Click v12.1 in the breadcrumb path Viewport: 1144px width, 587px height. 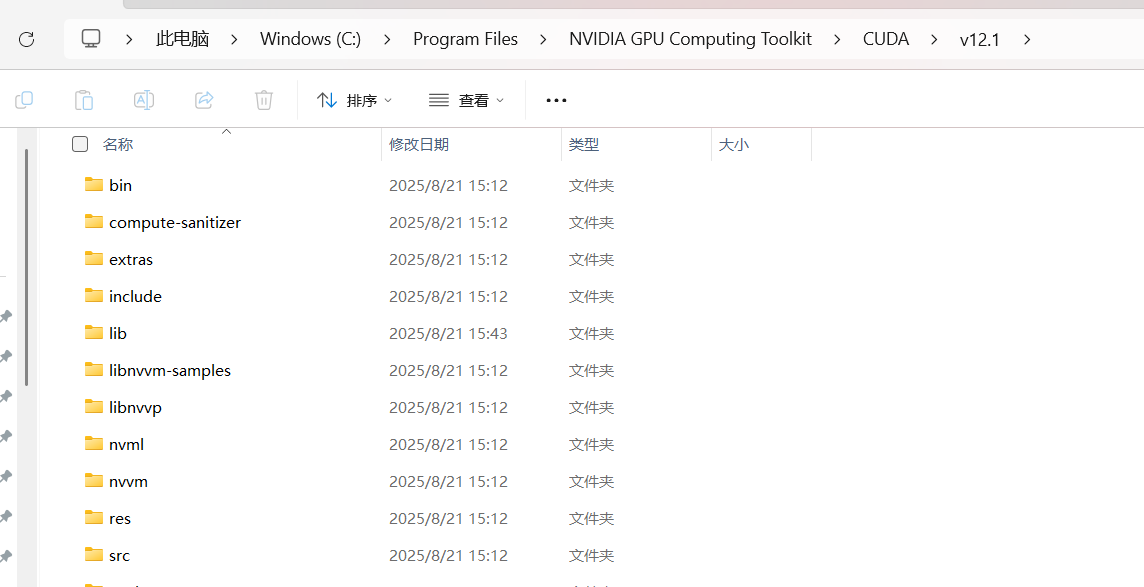click(x=979, y=39)
